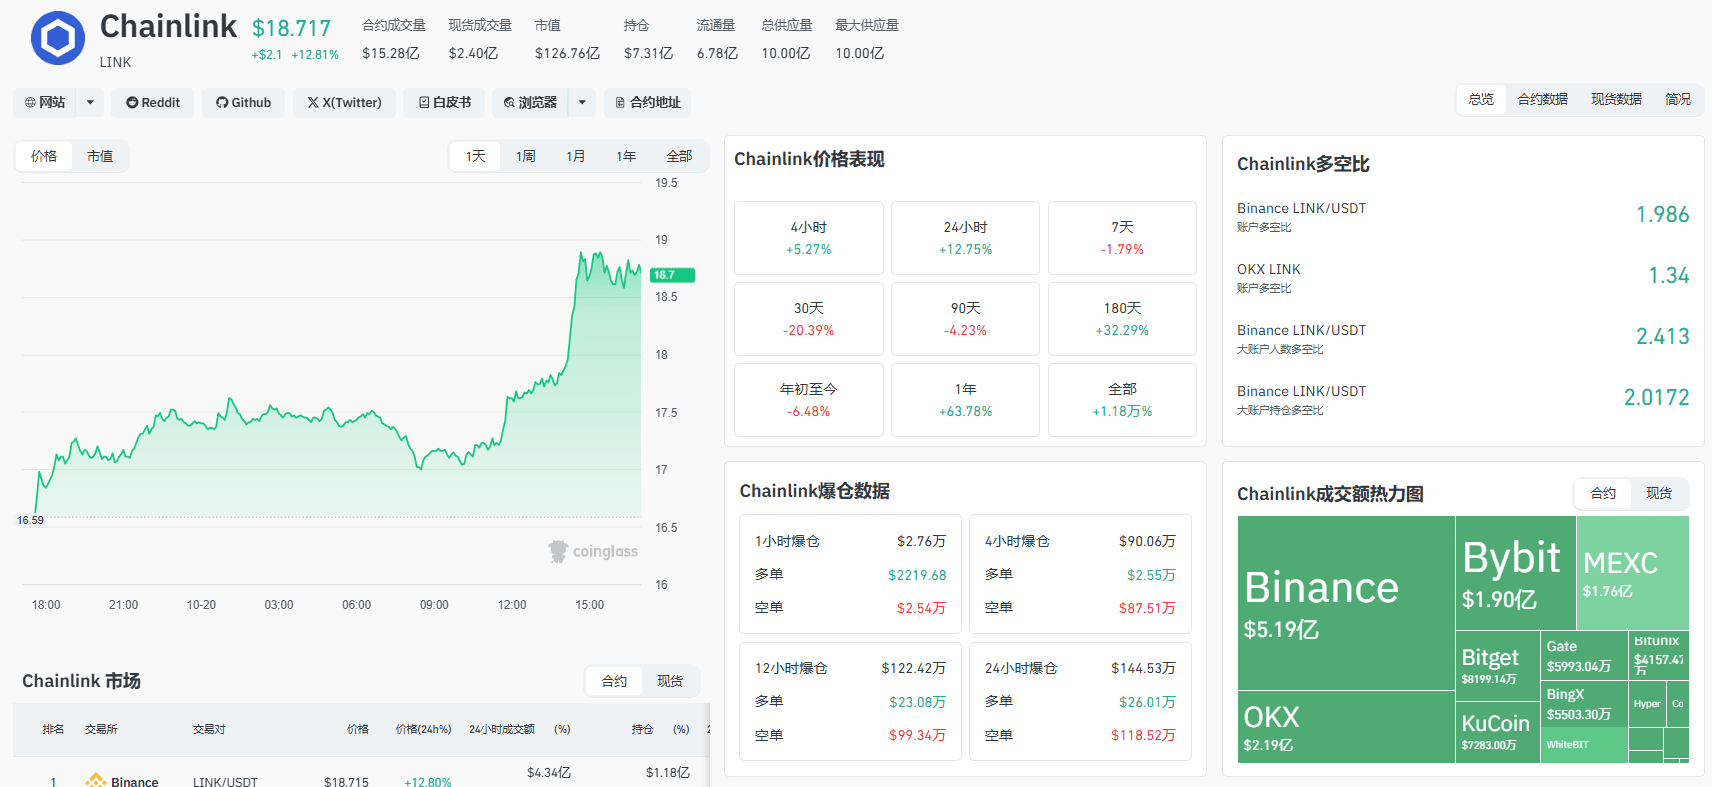Set chart range to 1年

(626, 156)
